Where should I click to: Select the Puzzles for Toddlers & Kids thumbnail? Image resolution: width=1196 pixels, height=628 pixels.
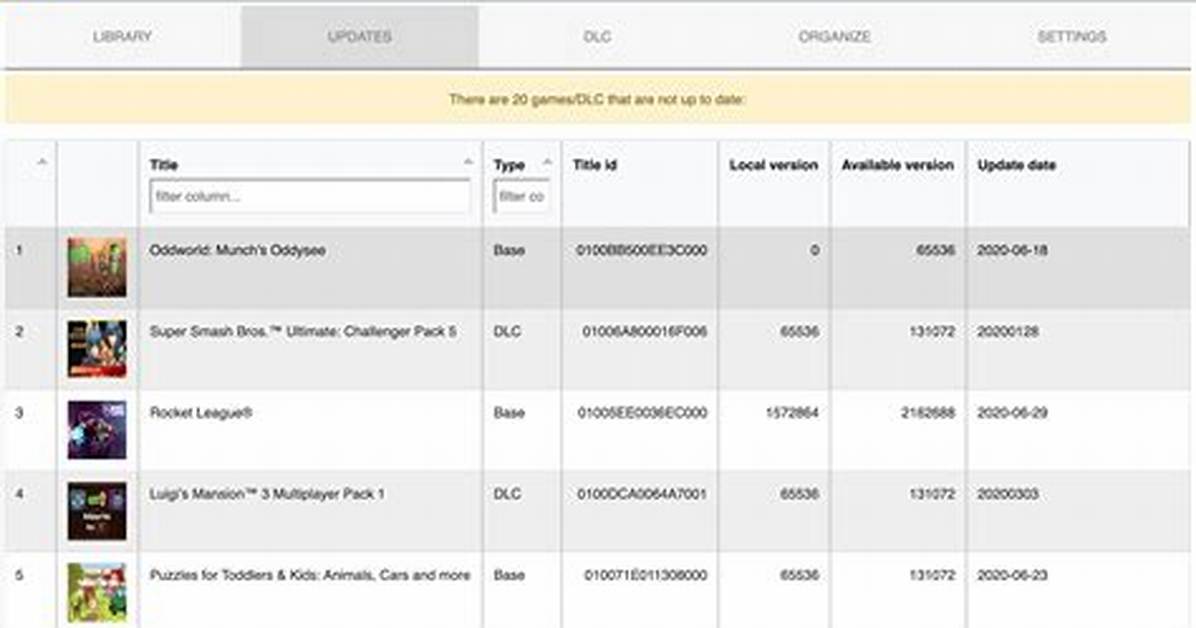point(97,593)
